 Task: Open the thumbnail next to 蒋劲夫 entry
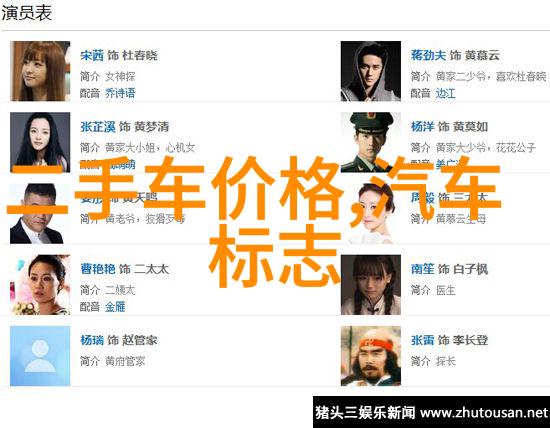click(x=371, y=71)
